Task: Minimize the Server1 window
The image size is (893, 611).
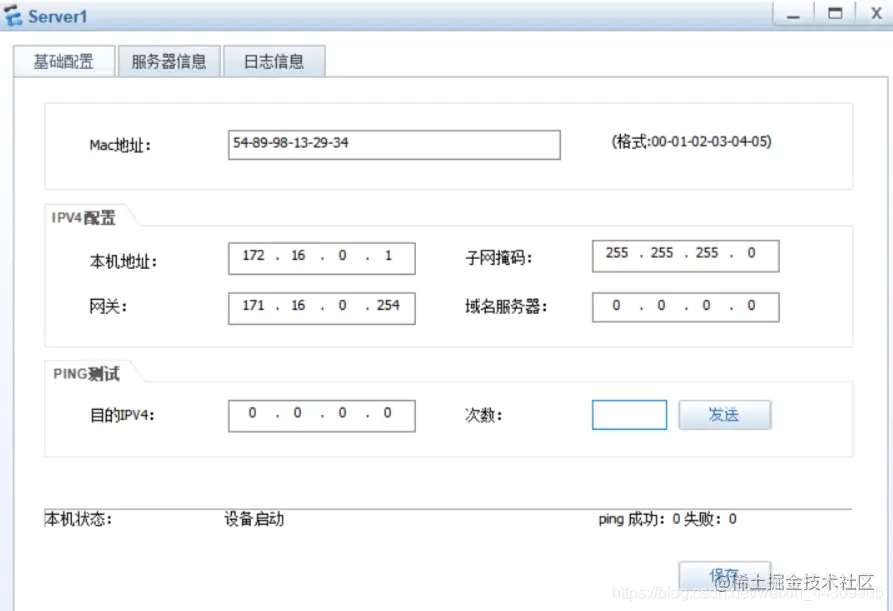Action: [x=793, y=14]
